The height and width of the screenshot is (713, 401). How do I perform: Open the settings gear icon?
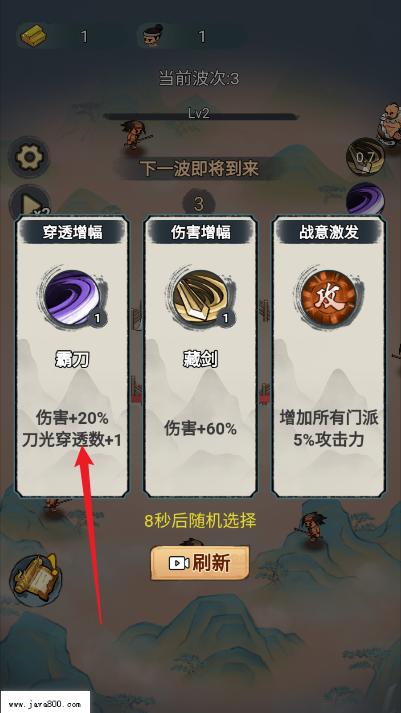pos(29,157)
